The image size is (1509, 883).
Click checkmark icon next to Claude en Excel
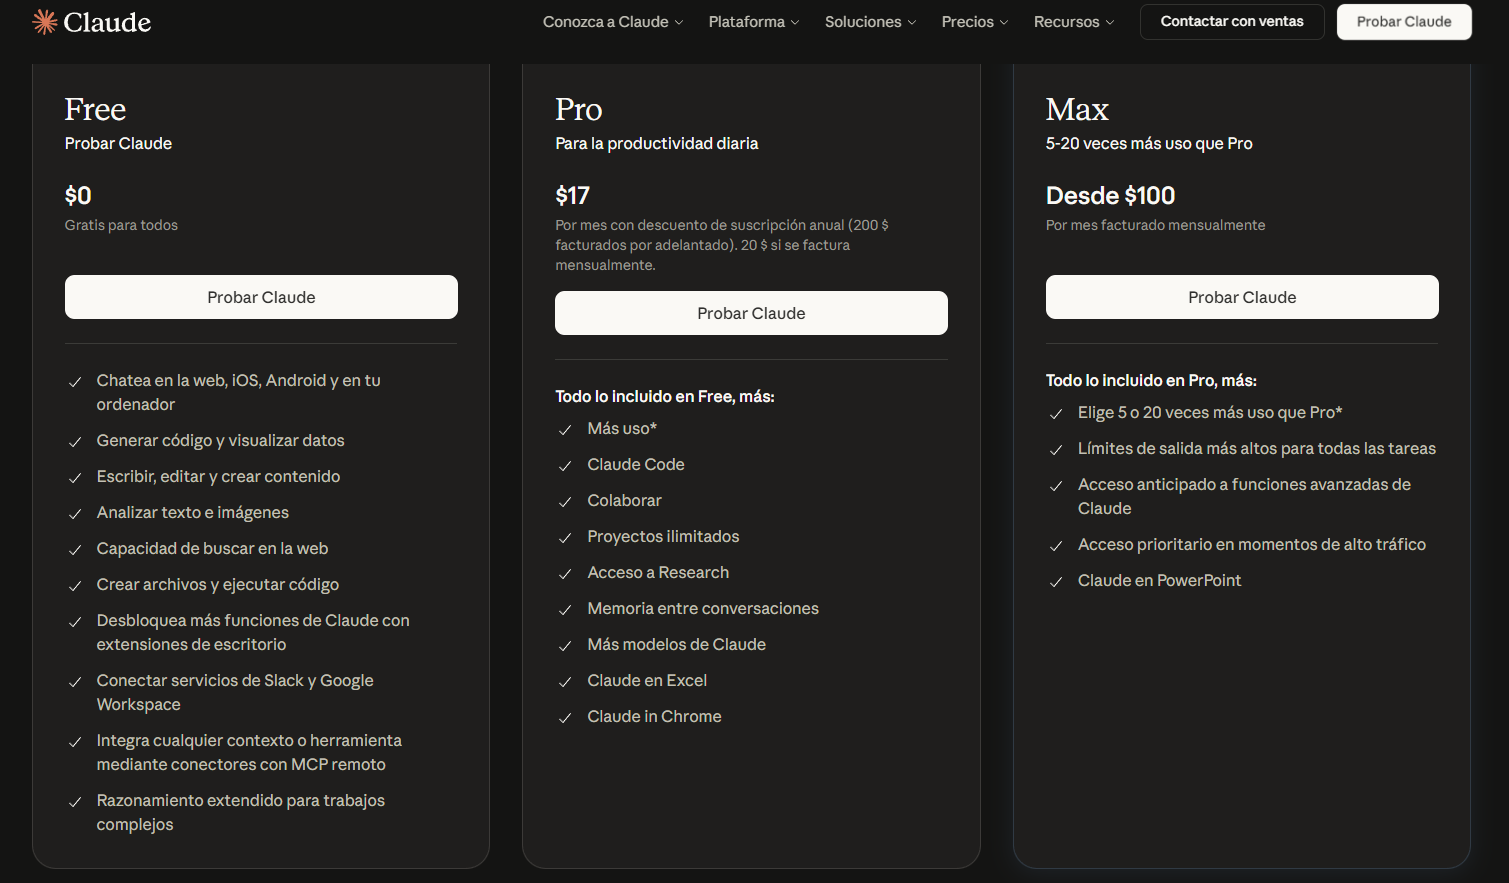coord(565,682)
